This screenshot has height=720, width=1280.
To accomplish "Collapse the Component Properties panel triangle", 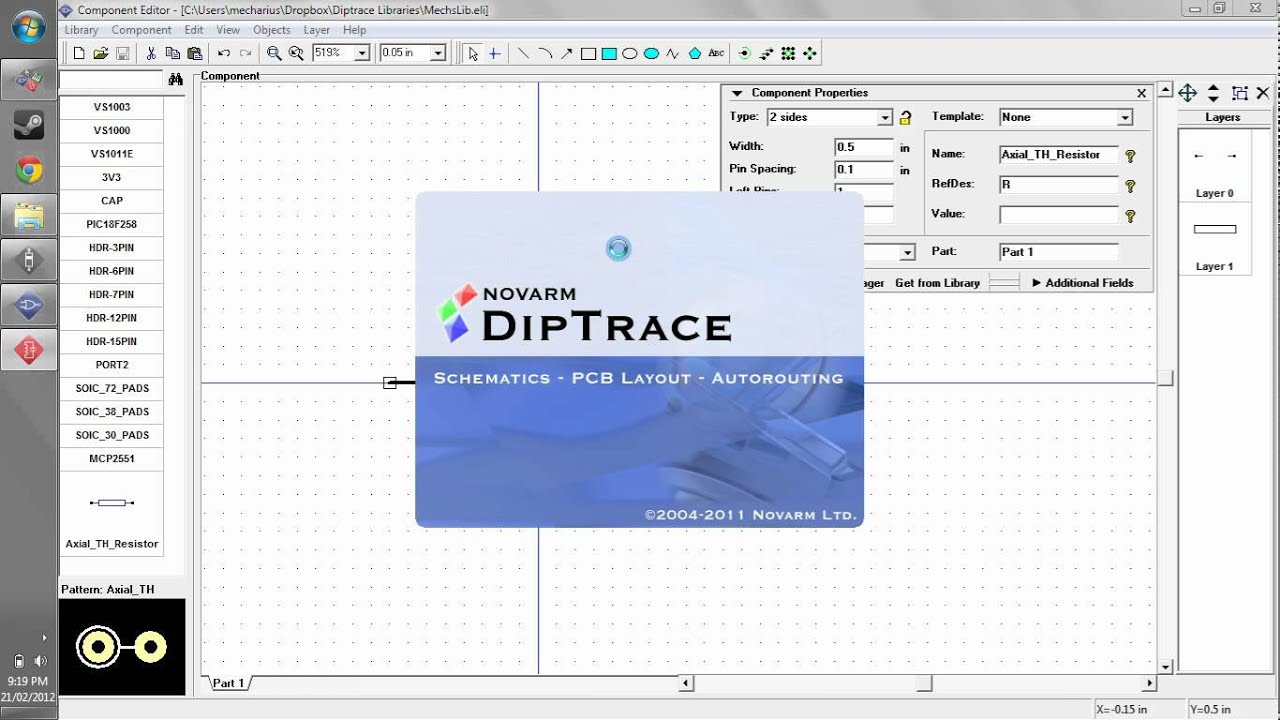I will 737,93.
